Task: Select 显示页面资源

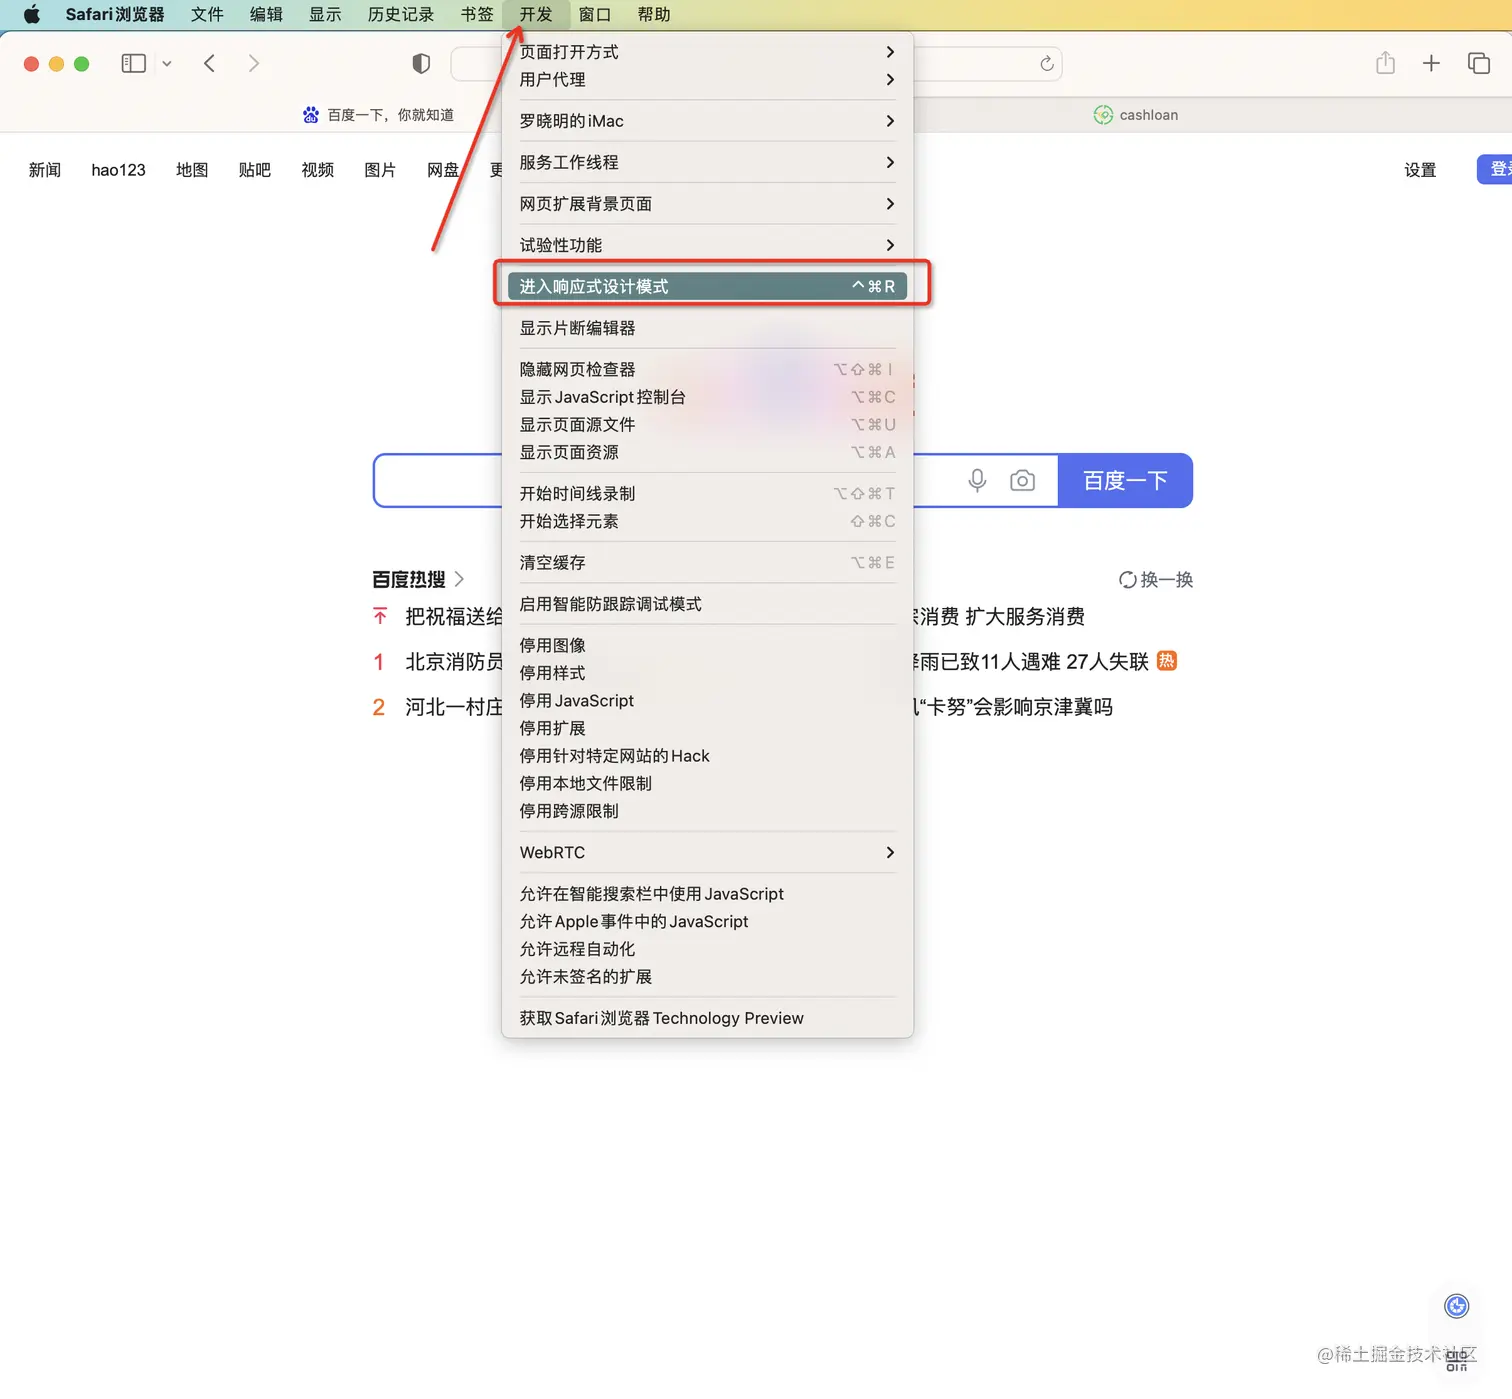Action: pos(707,452)
